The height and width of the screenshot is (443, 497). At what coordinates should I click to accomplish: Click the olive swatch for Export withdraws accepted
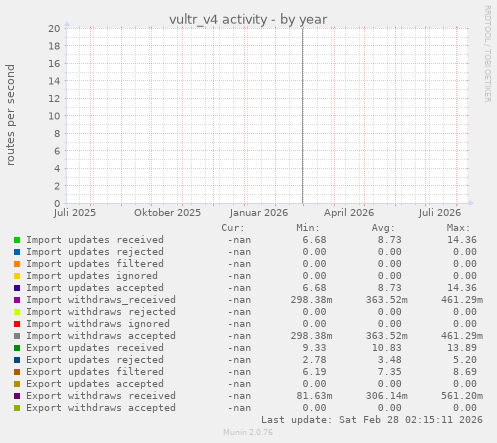17,408
